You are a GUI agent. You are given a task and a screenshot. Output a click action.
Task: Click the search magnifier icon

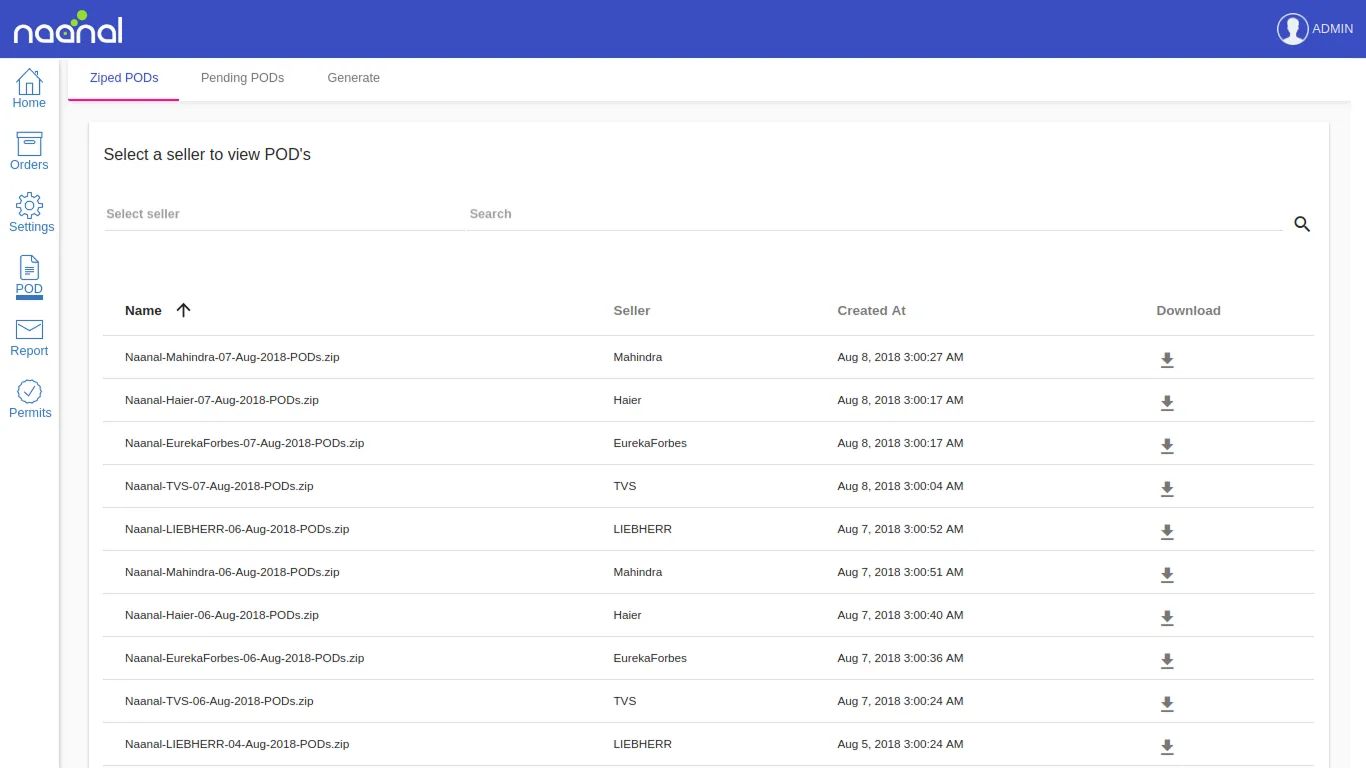click(1301, 224)
